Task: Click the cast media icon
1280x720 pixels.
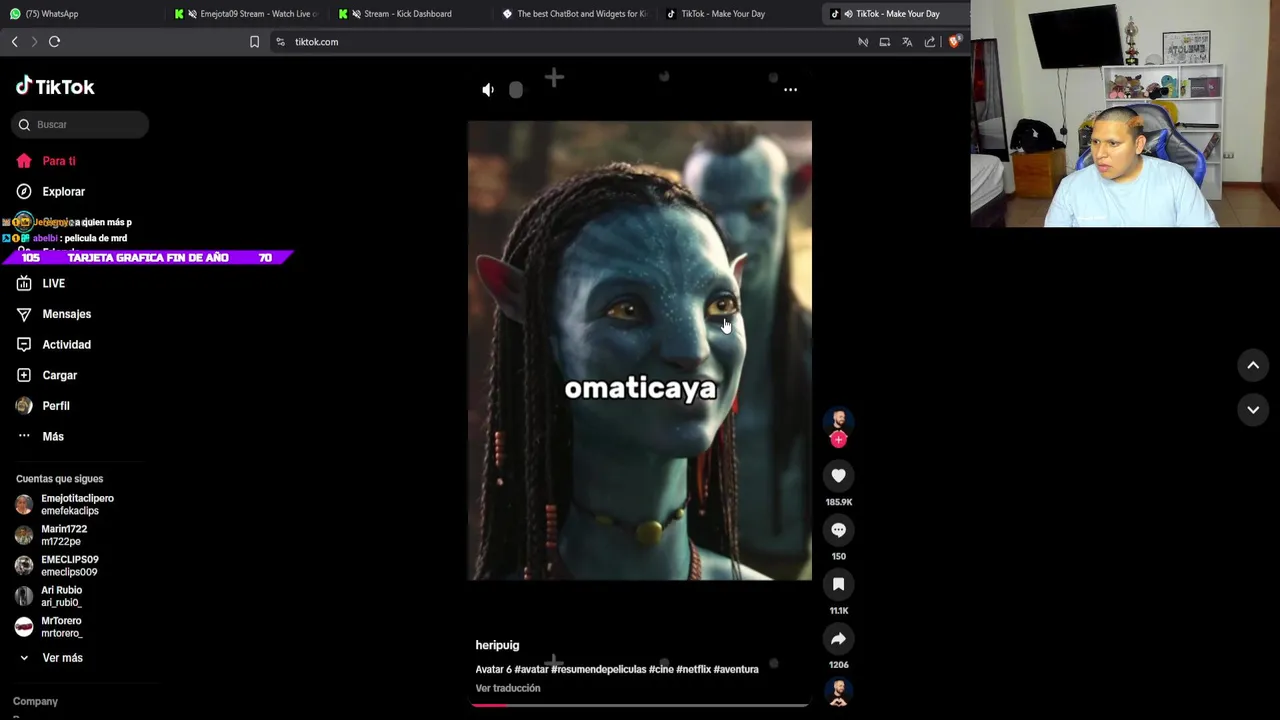Action: pyautogui.click(x=885, y=42)
